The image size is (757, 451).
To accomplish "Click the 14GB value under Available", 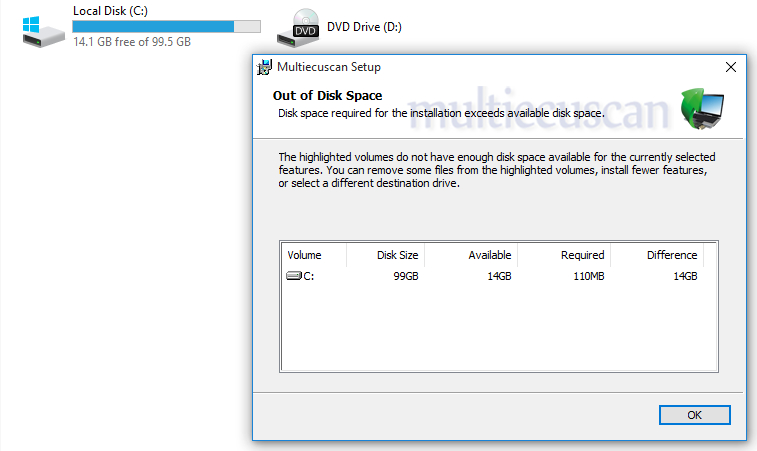I will pos(499,276).
